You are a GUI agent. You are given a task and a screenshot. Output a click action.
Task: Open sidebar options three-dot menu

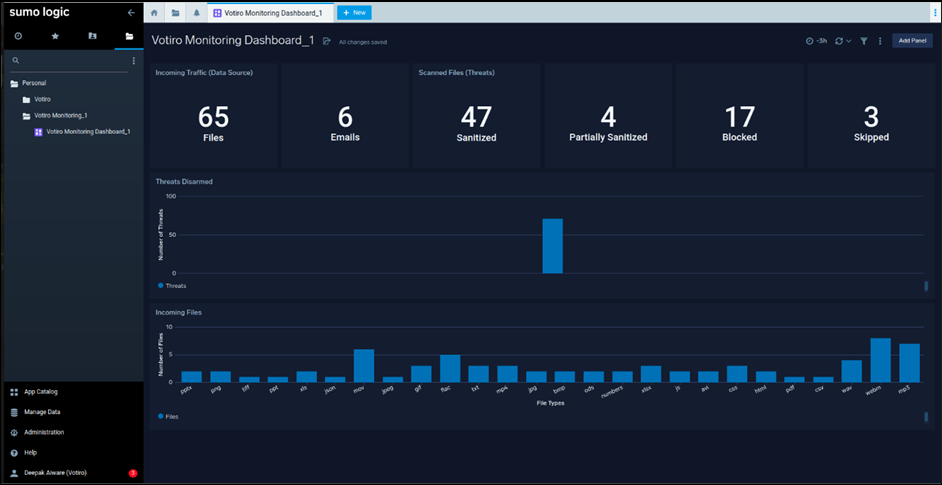click(133, 61)
